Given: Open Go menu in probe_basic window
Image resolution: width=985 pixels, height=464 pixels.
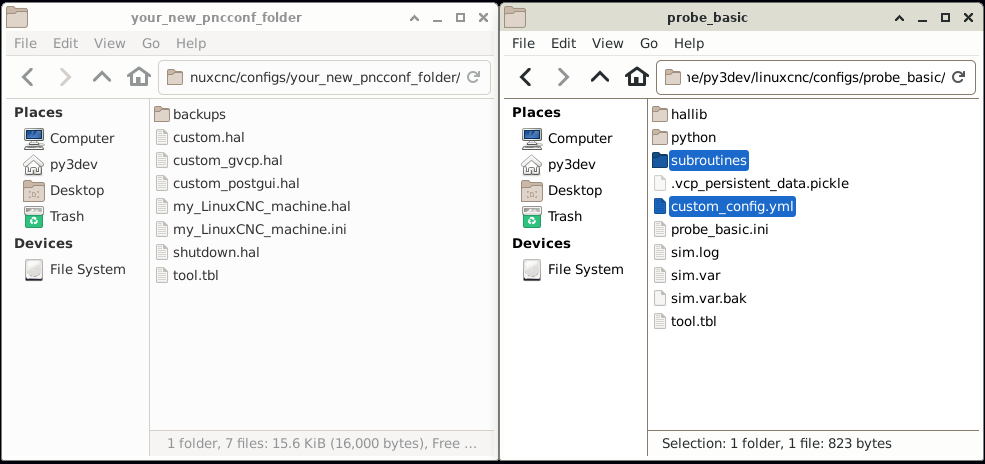Looking at the screenshot, I should coord(649,43).
